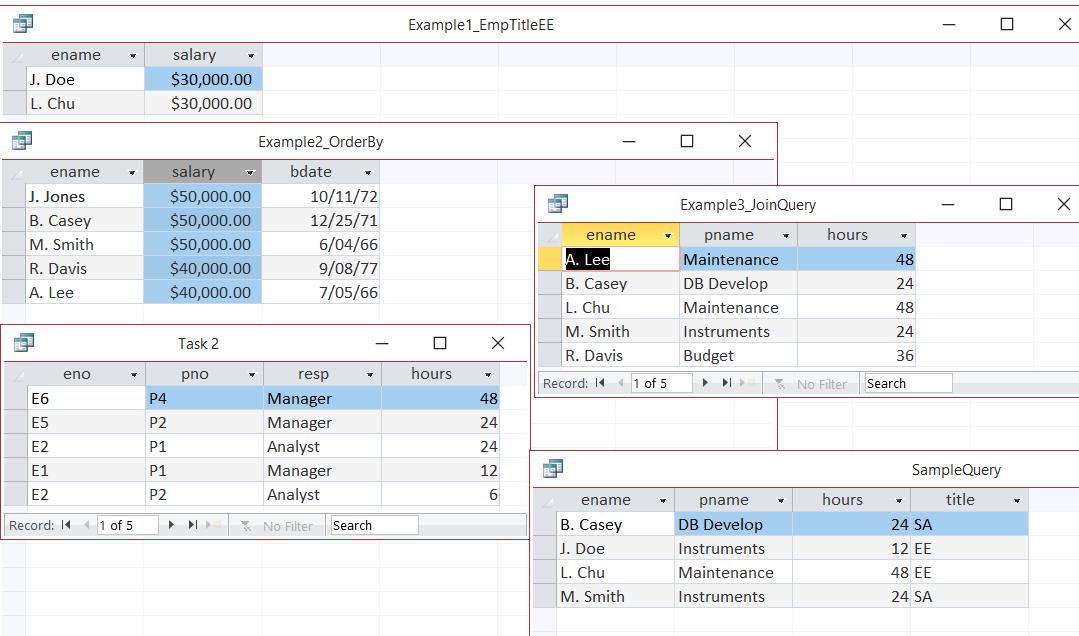Maximize the Example2_OrderBy window
This screenshot has height=636, width=1079.
[x=687, y=141]
